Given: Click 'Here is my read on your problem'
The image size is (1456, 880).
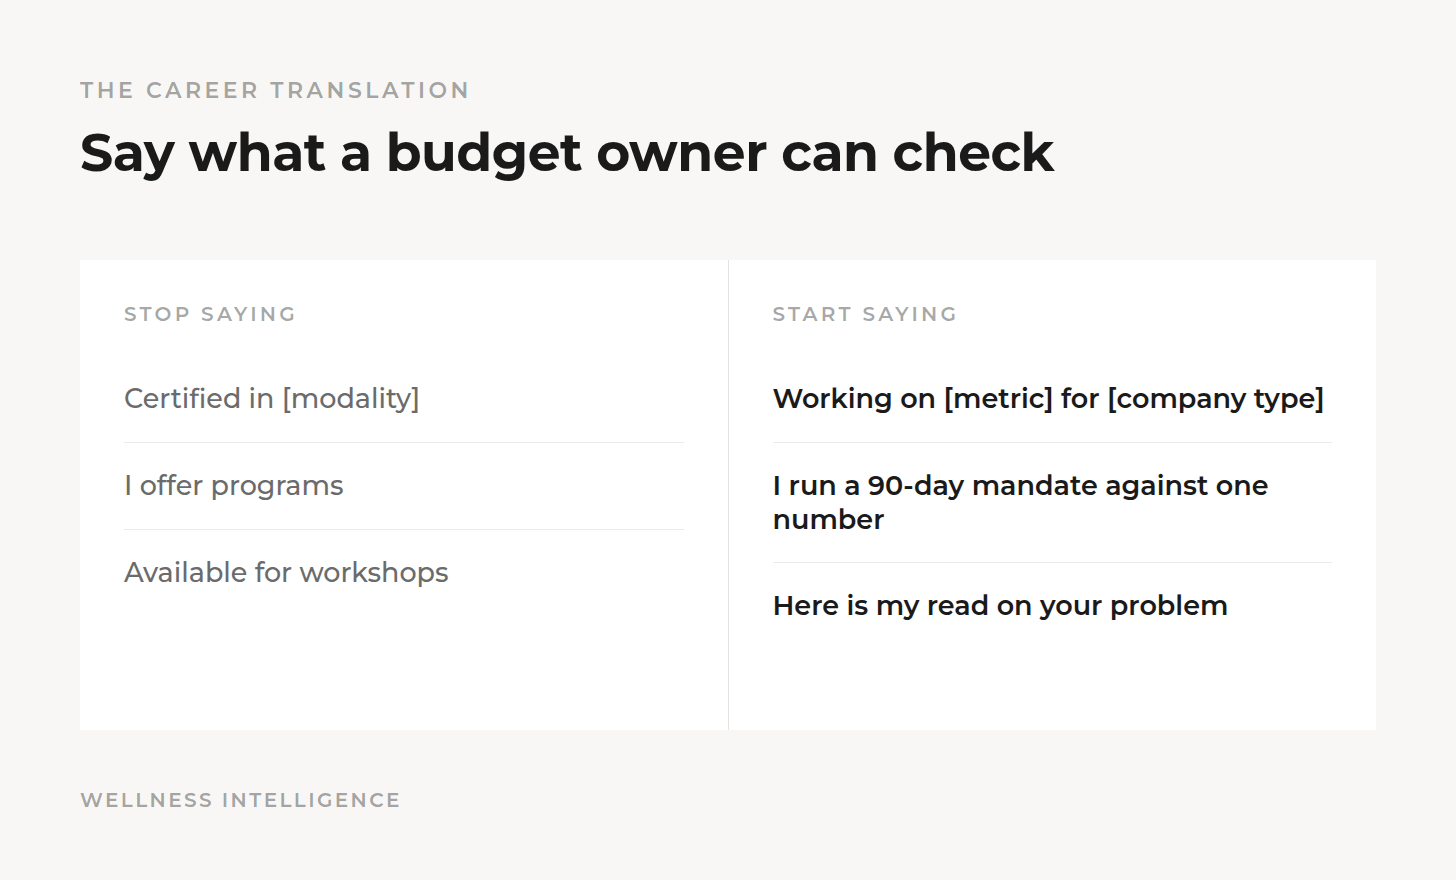Looking at the screenshot, I should (x=1000, y=605).
